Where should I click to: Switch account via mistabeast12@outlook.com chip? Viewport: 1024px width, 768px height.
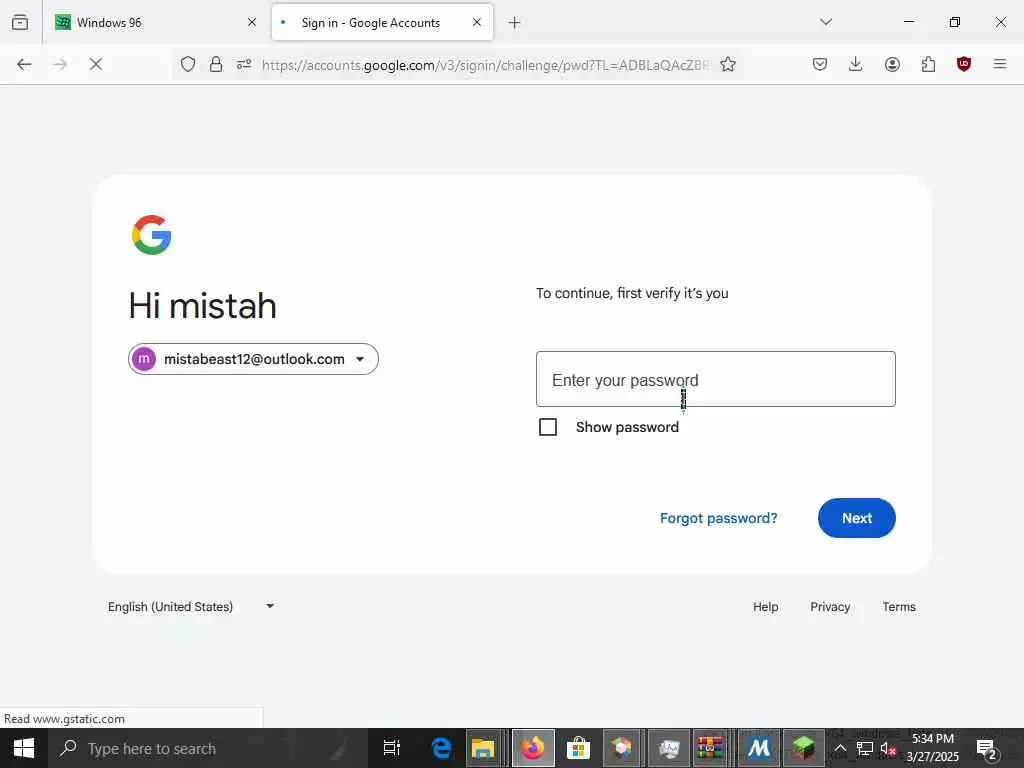[253, 359]
